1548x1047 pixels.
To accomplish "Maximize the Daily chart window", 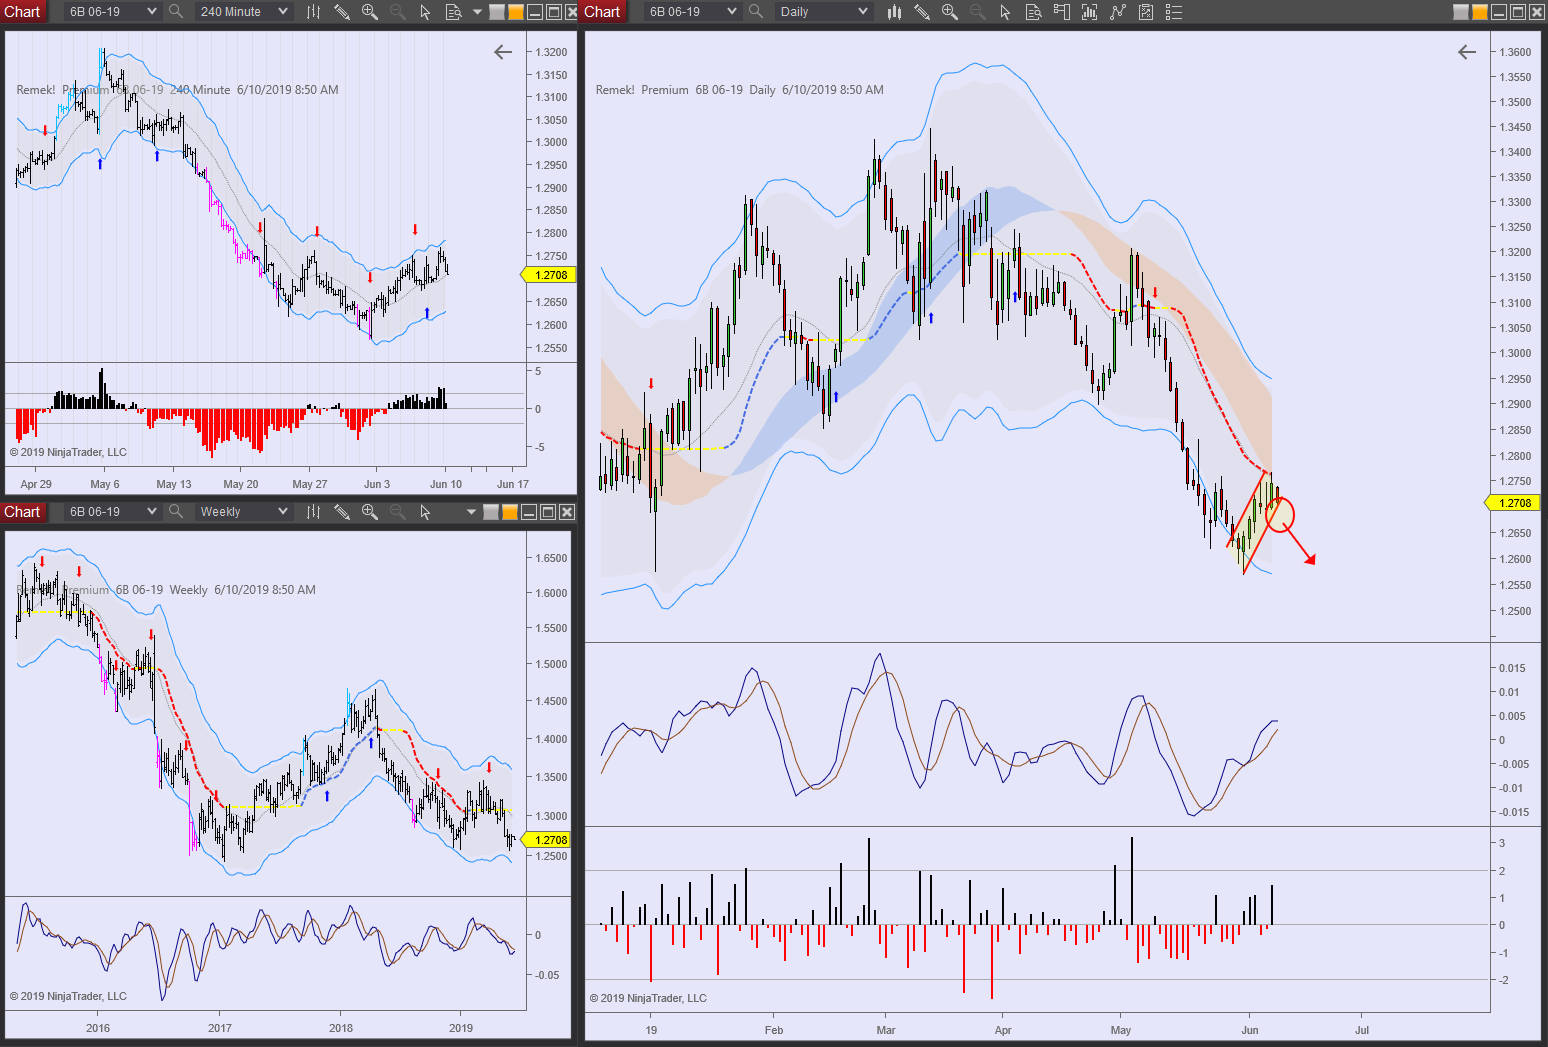I will 1518,12.
